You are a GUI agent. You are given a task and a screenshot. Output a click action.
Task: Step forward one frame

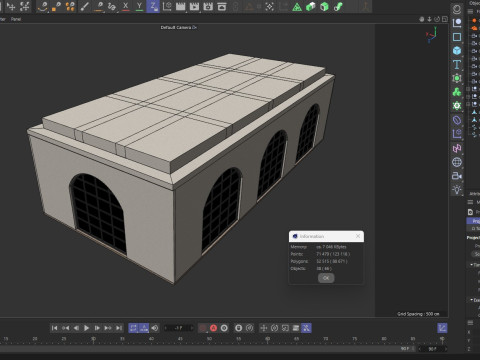[97, 328]
